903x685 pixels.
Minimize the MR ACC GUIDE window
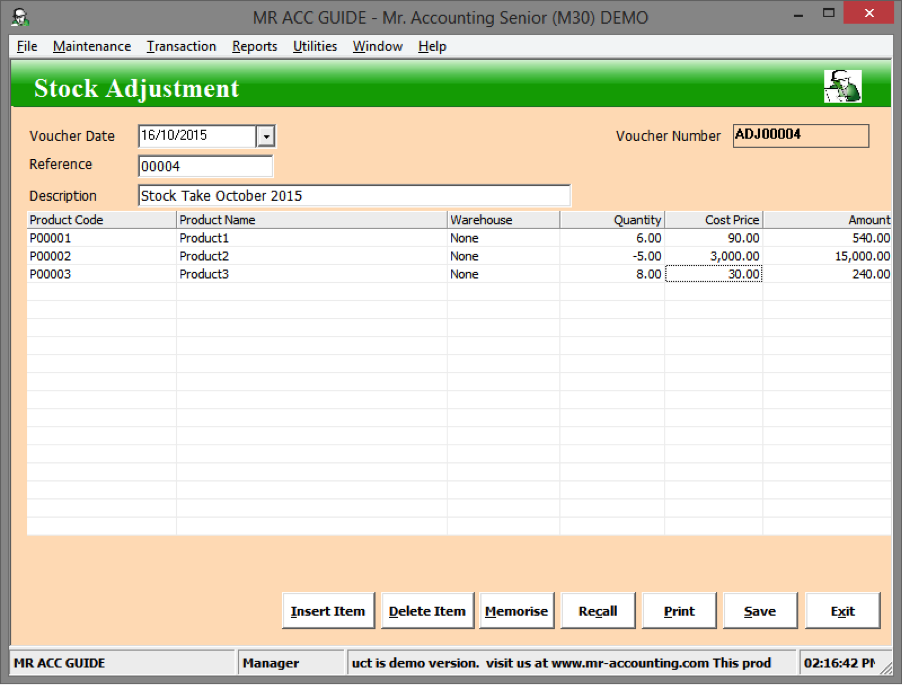pos(798,15)
